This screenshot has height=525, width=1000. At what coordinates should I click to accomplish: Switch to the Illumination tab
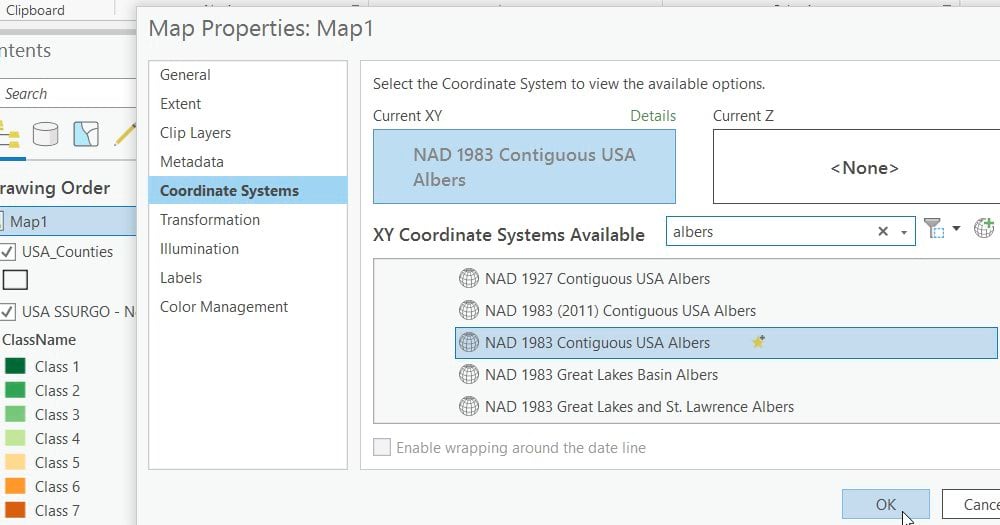point(199,249)
